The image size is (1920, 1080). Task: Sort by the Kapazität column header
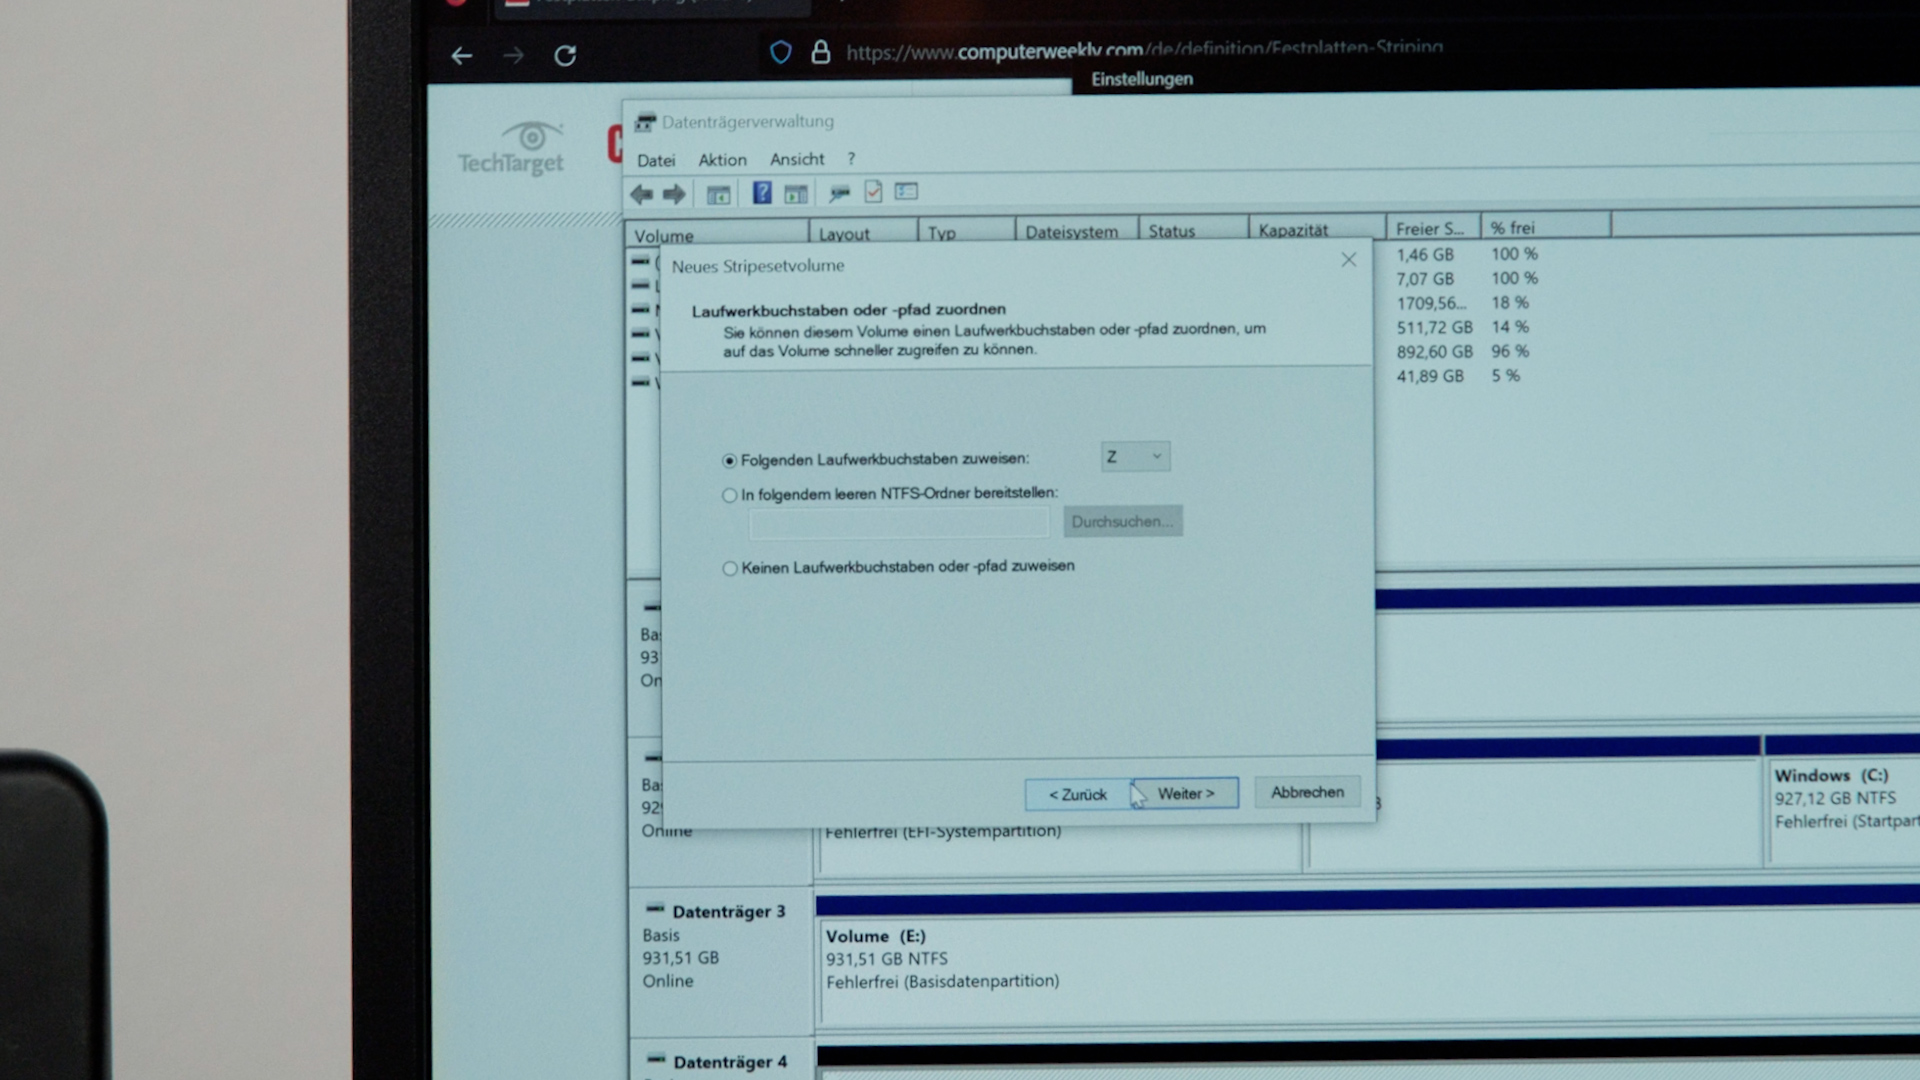tap(1317, 229)
